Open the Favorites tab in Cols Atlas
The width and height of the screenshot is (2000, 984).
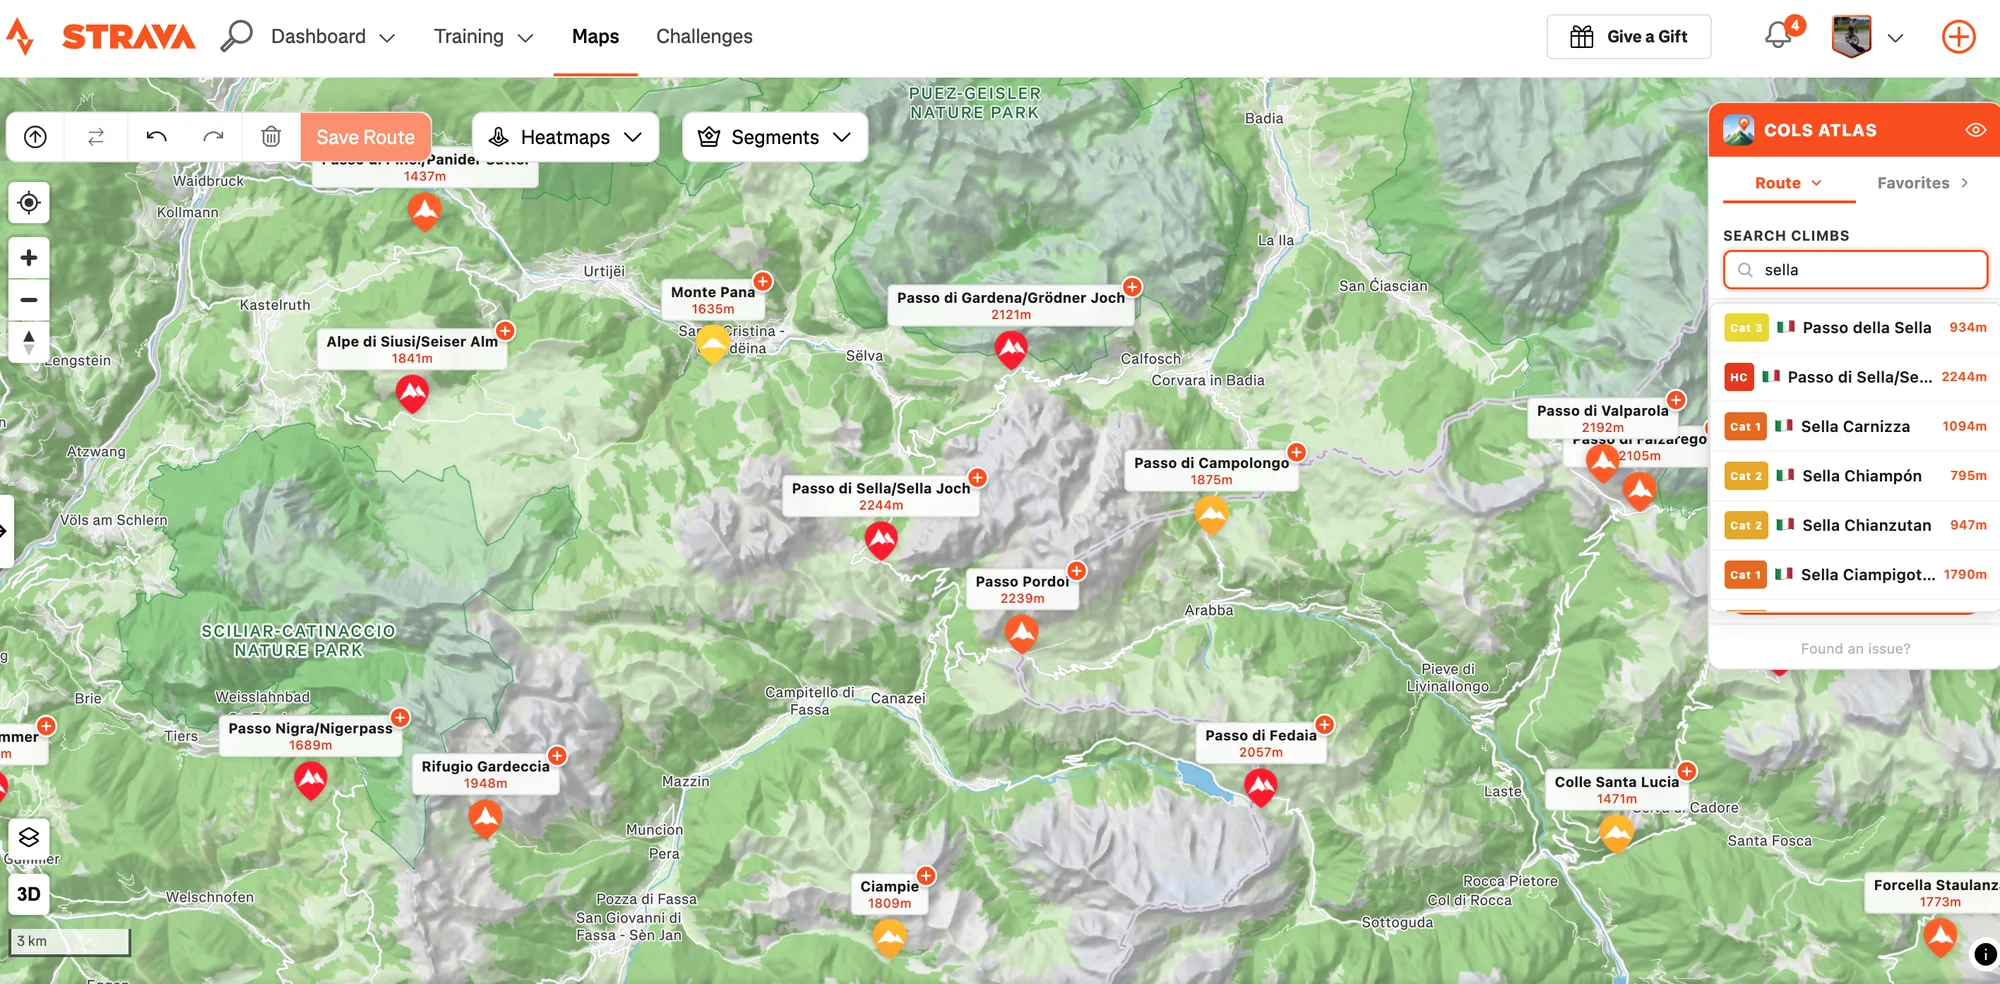pos(1922,183)
